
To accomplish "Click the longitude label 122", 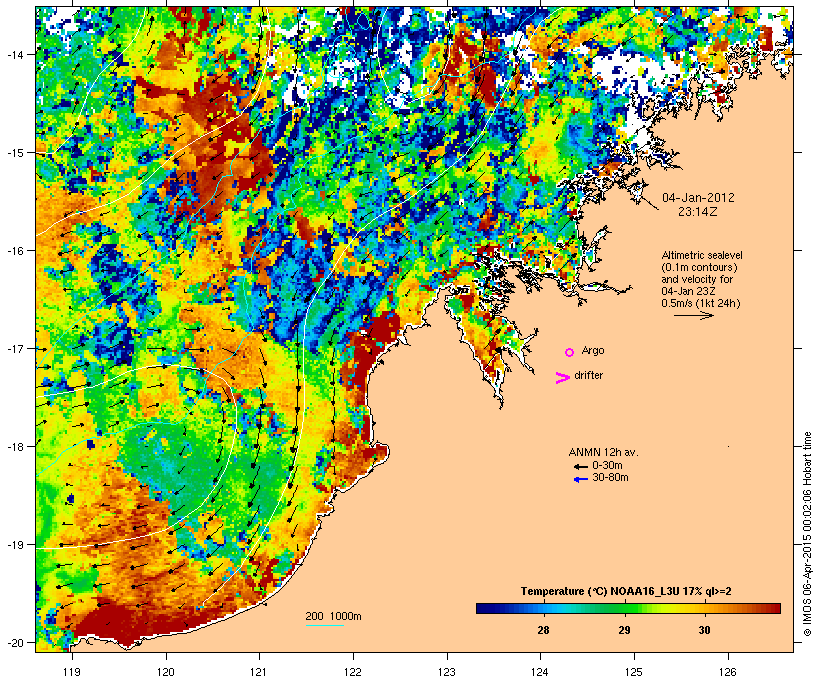I will [x=353, y=672].
